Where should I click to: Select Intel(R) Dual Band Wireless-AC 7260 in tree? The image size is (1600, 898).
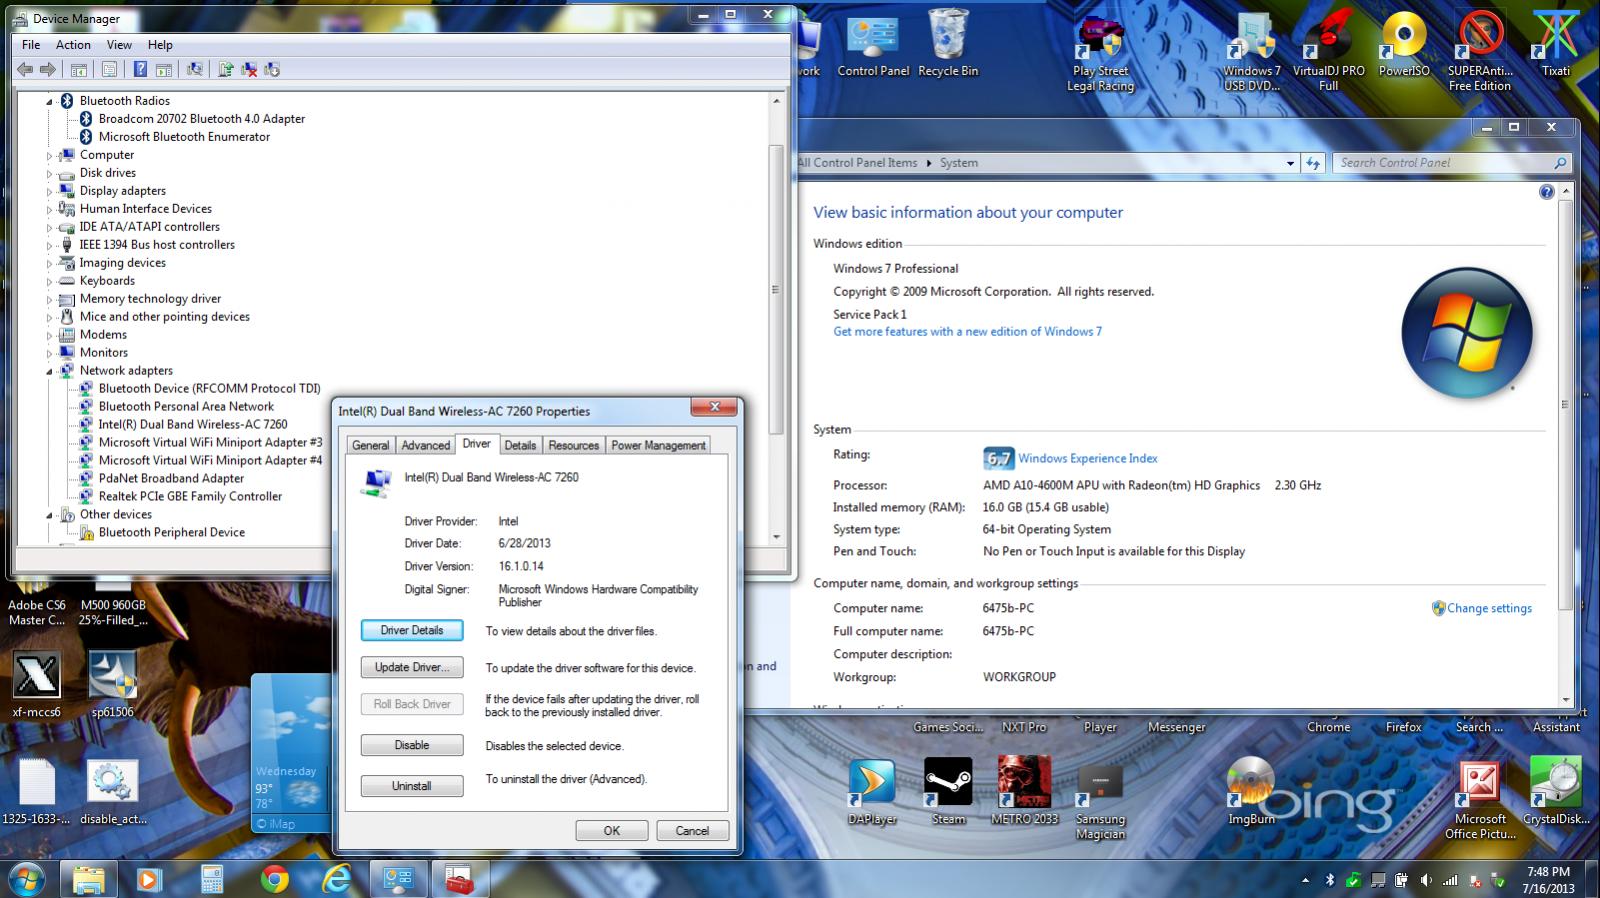193,424
